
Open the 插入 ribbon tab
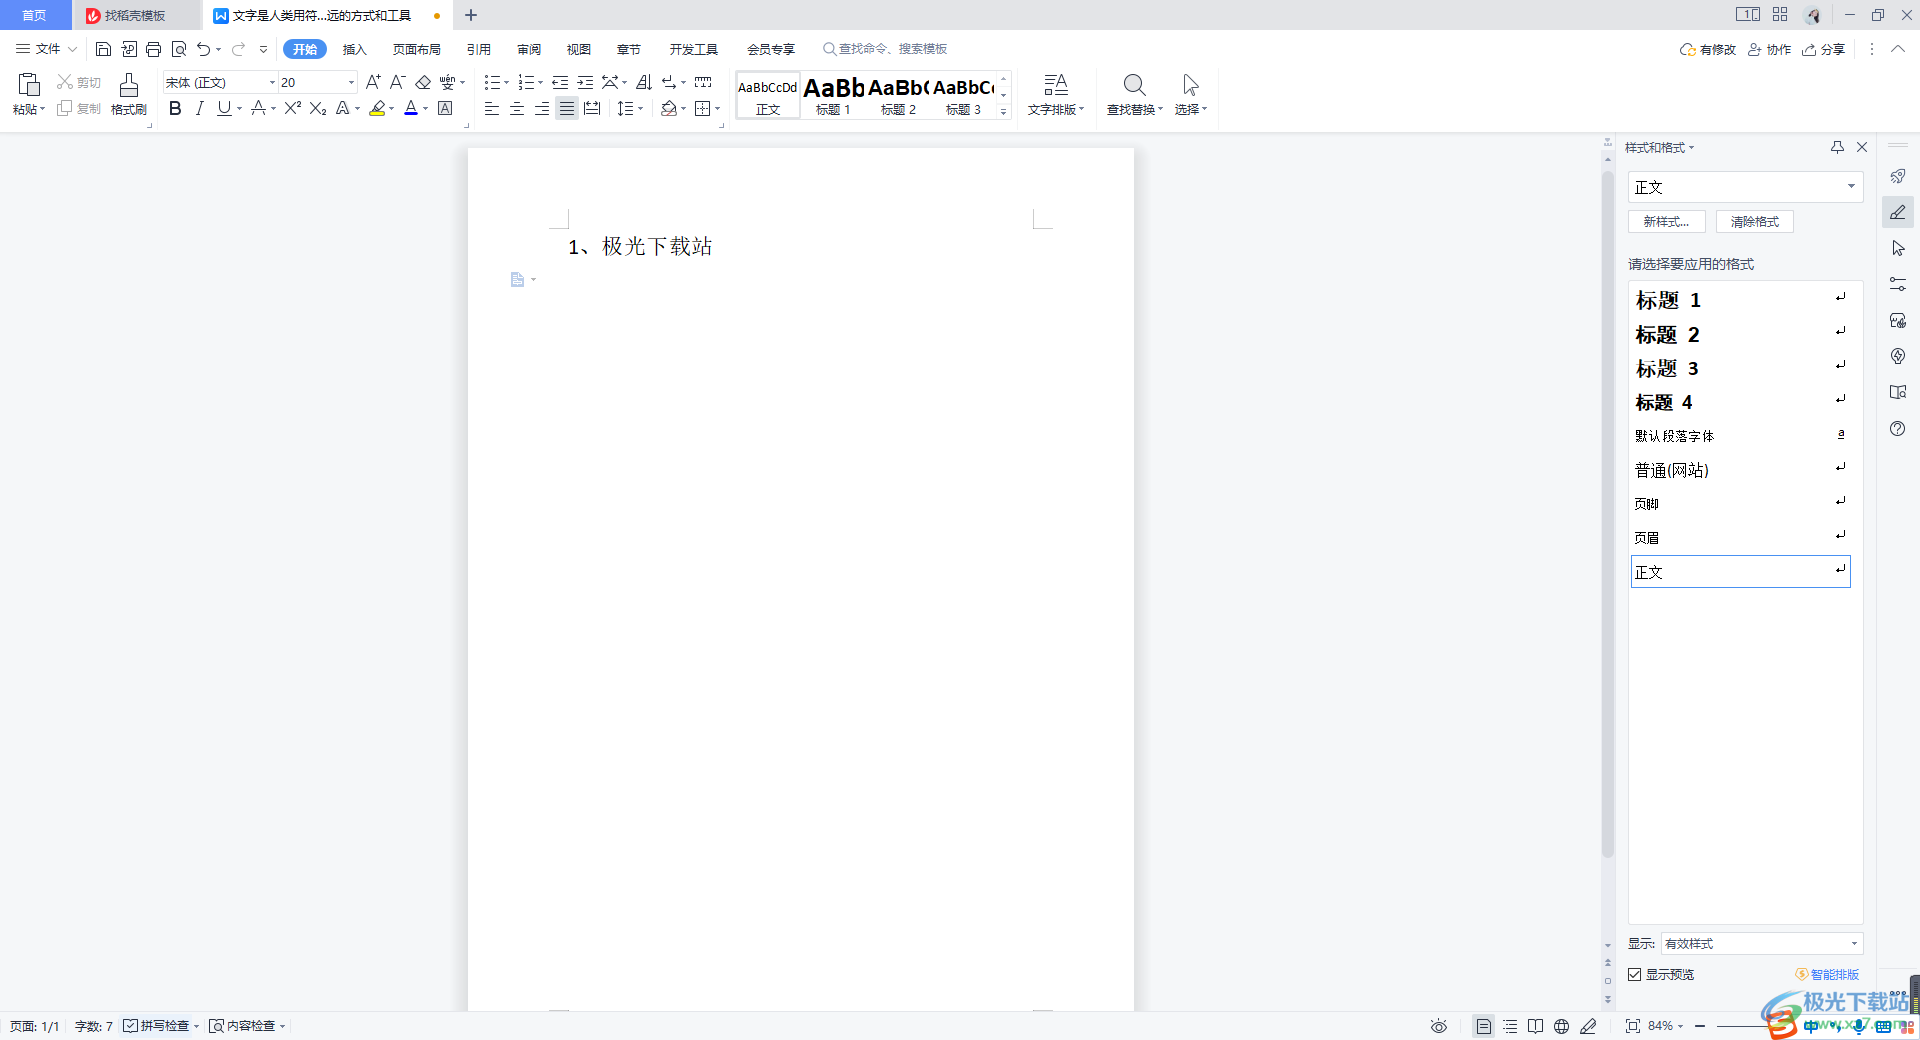[355, 49]
